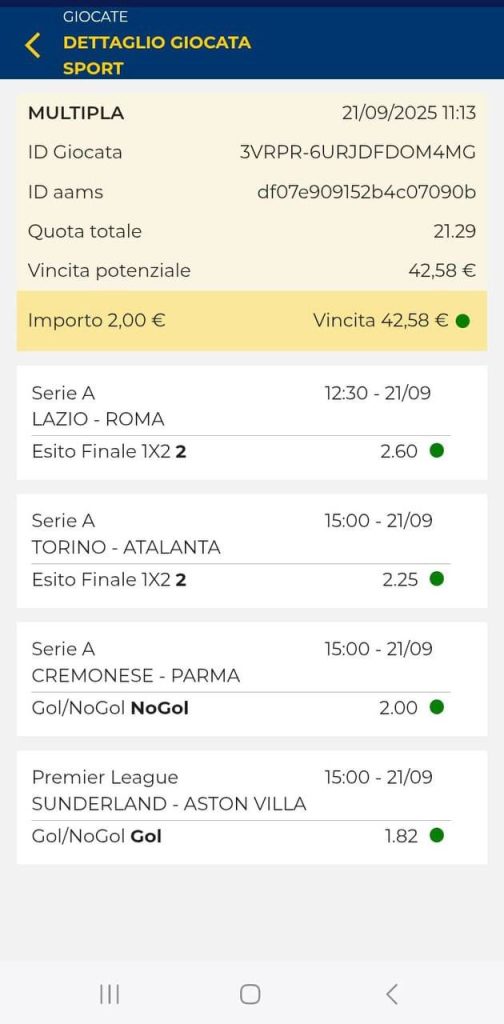Tap the Android back navigation arrow
The width and height of the screenshot is (504, 1024).
point(391,994)
